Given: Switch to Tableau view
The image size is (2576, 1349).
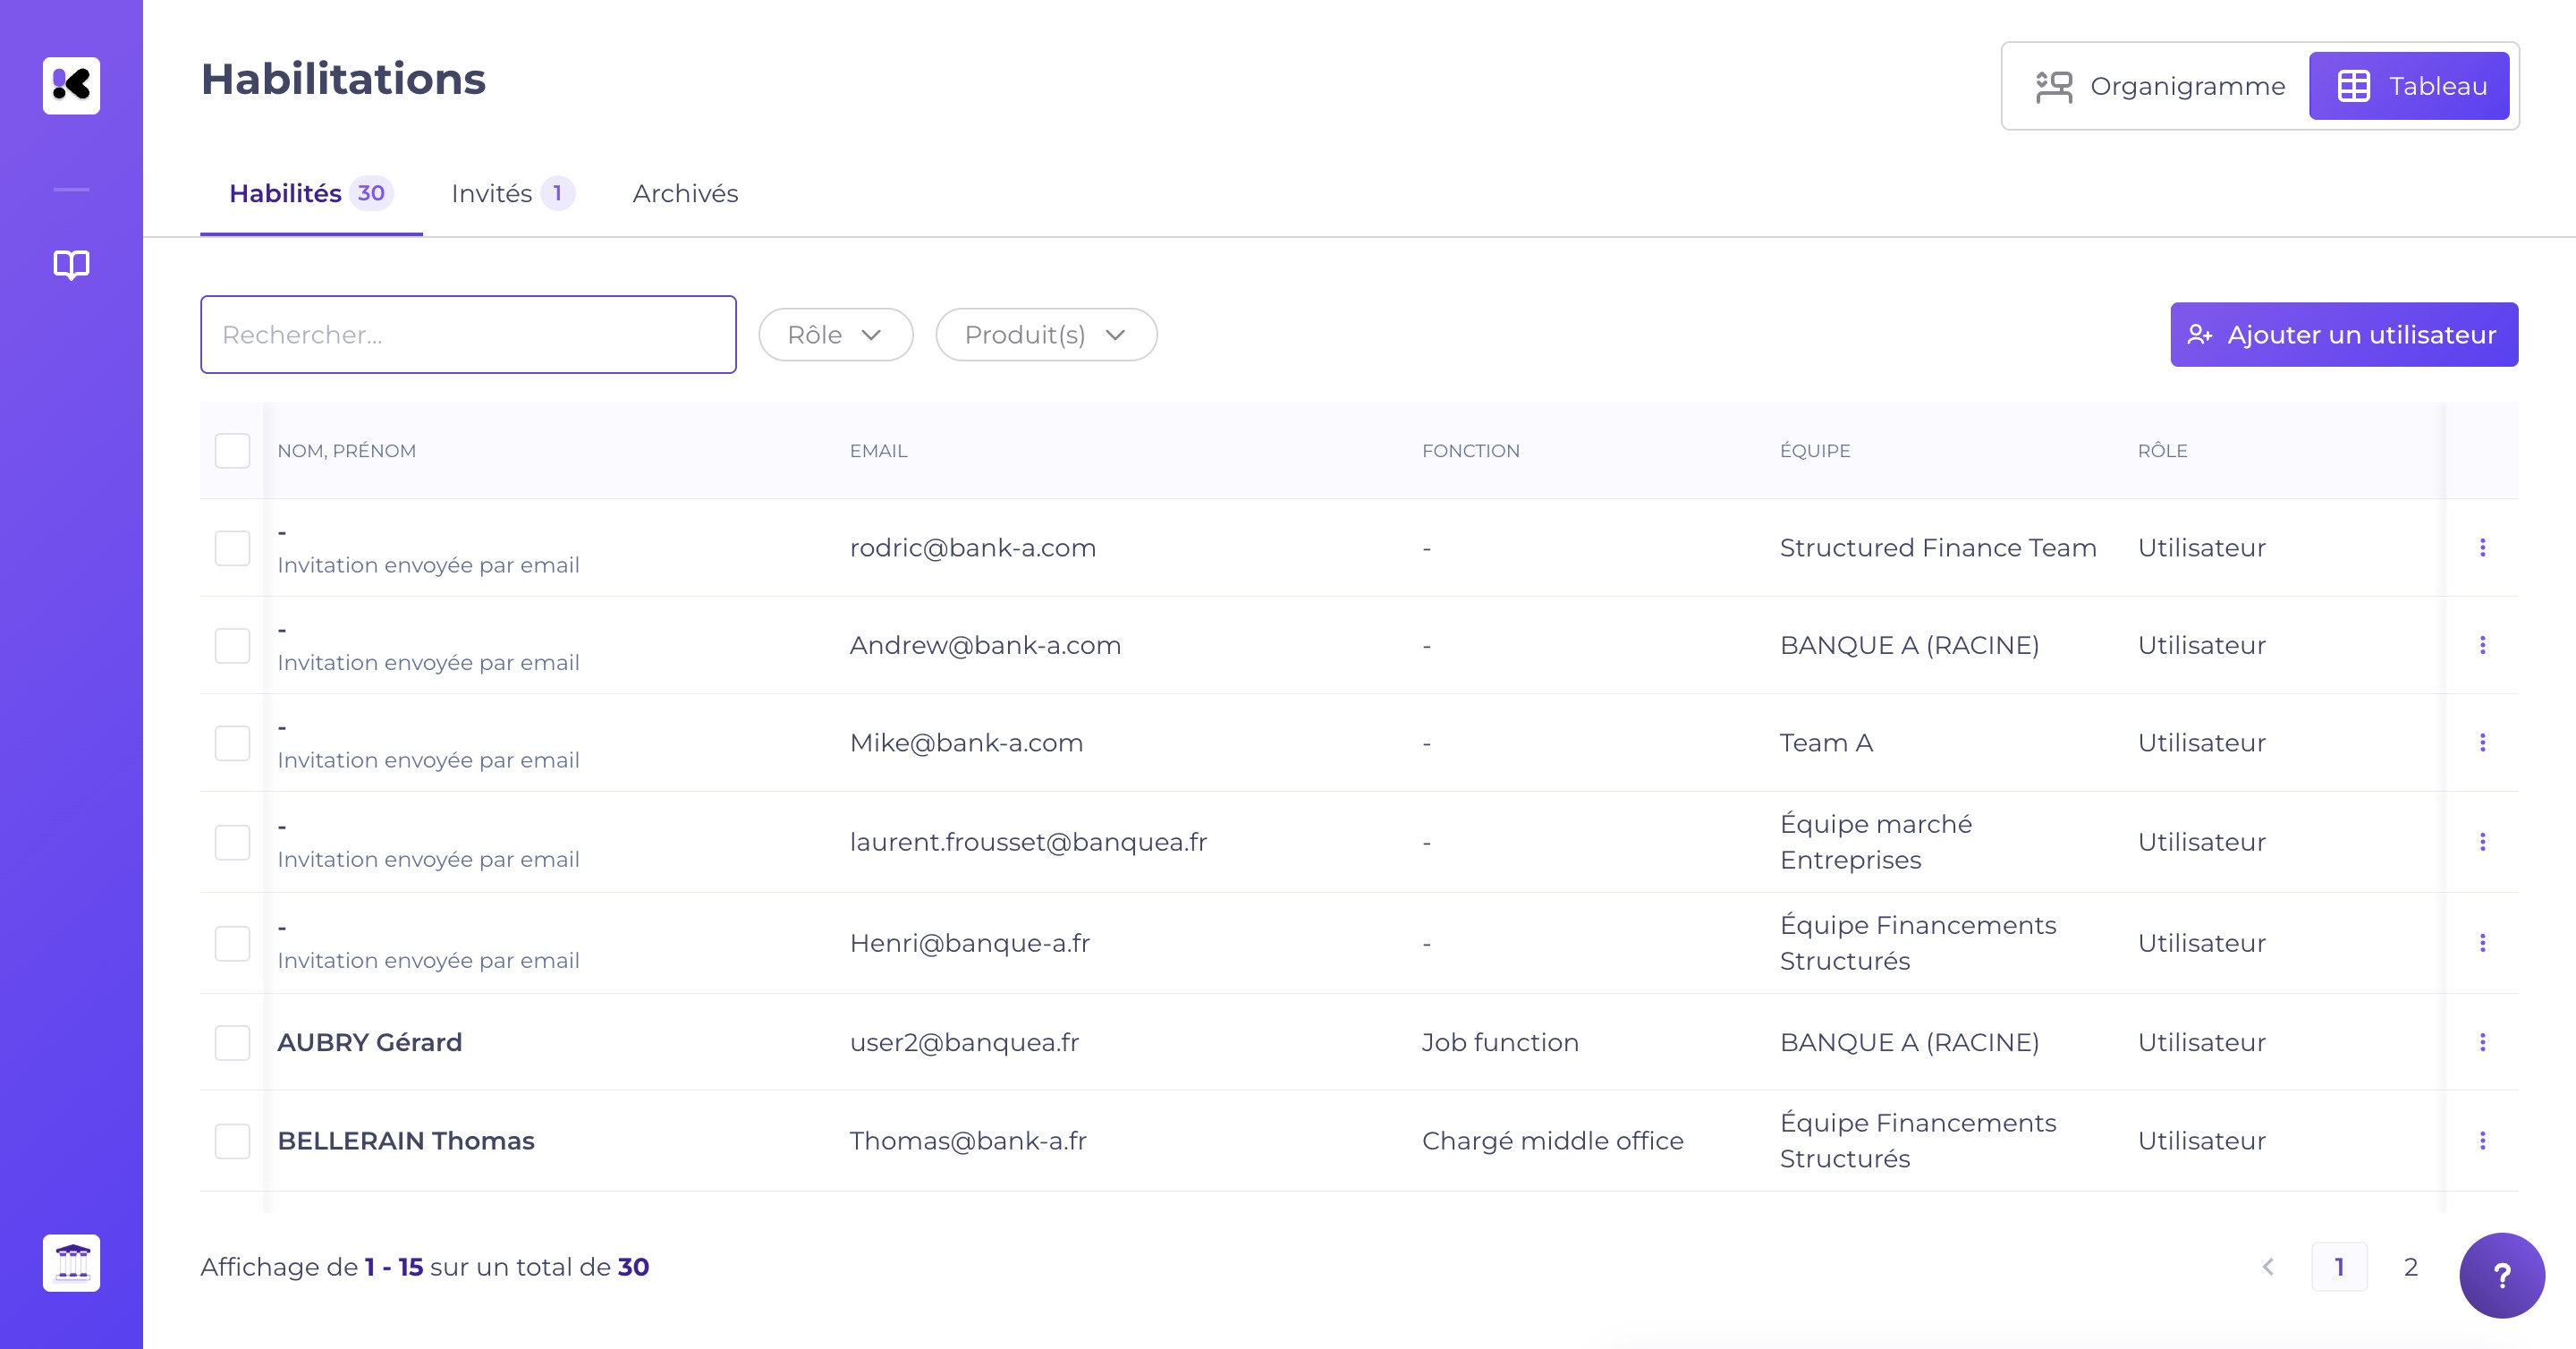Looking at the screenshot, I should [2409, 86].
